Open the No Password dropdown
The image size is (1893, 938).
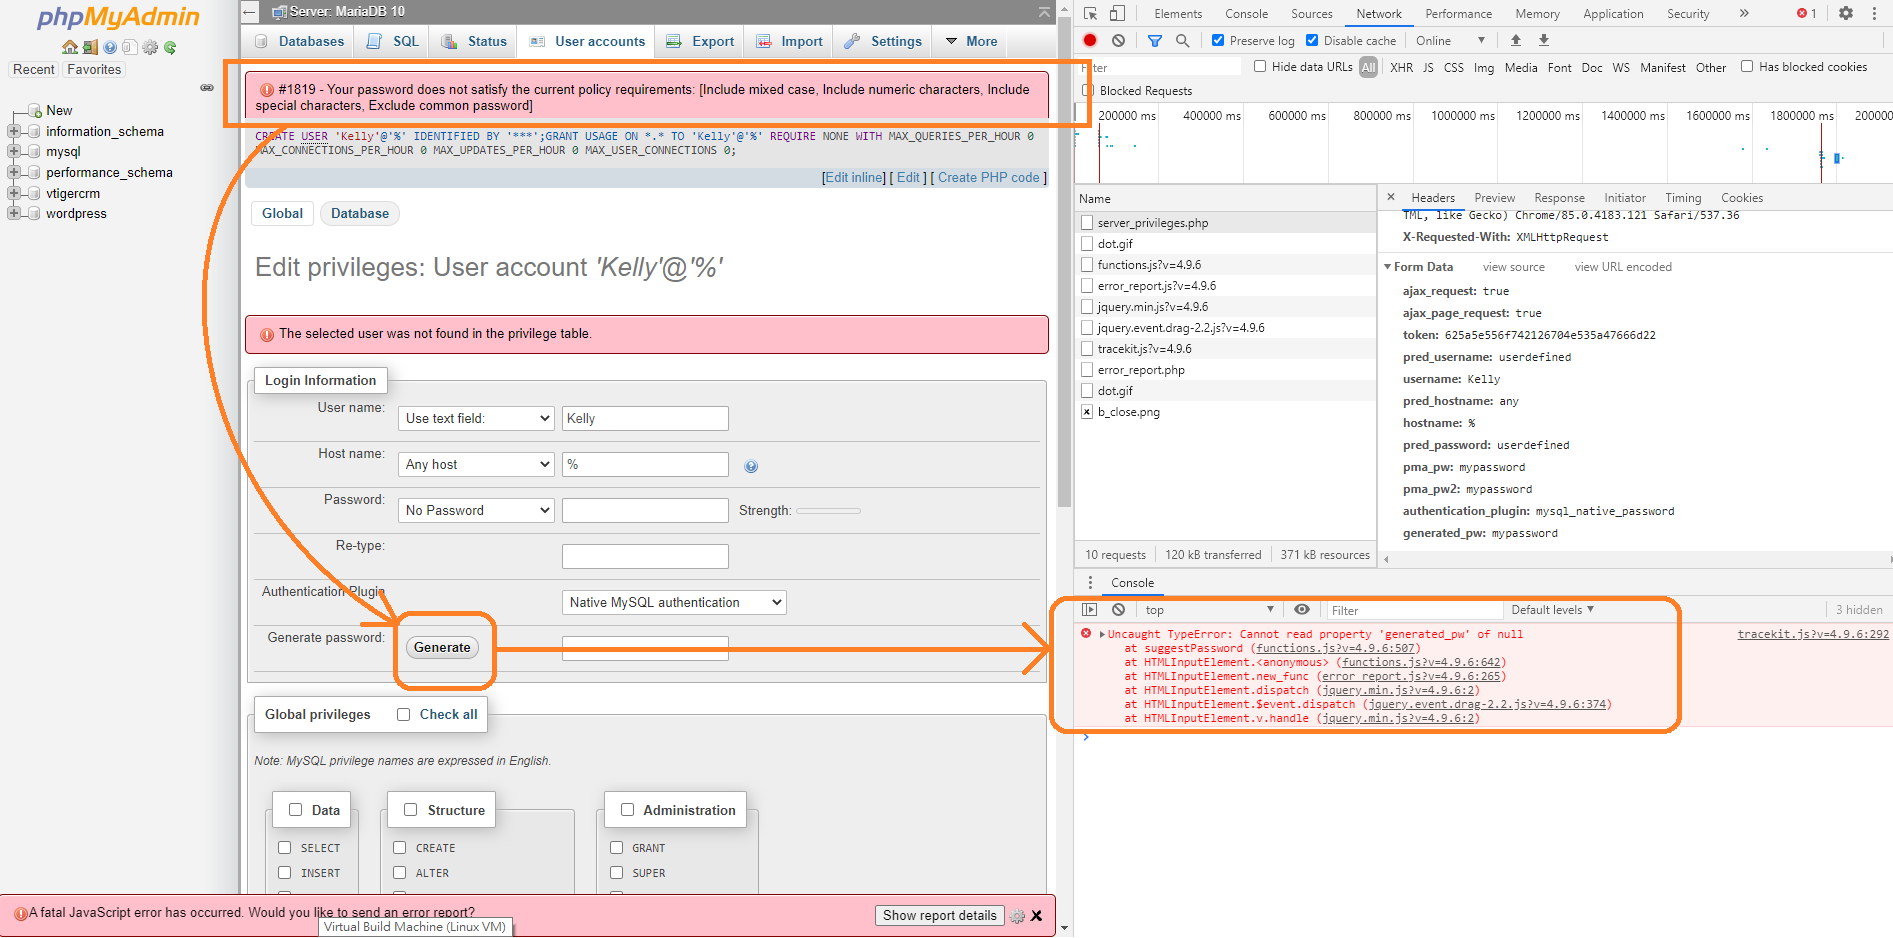click(475, 510)
